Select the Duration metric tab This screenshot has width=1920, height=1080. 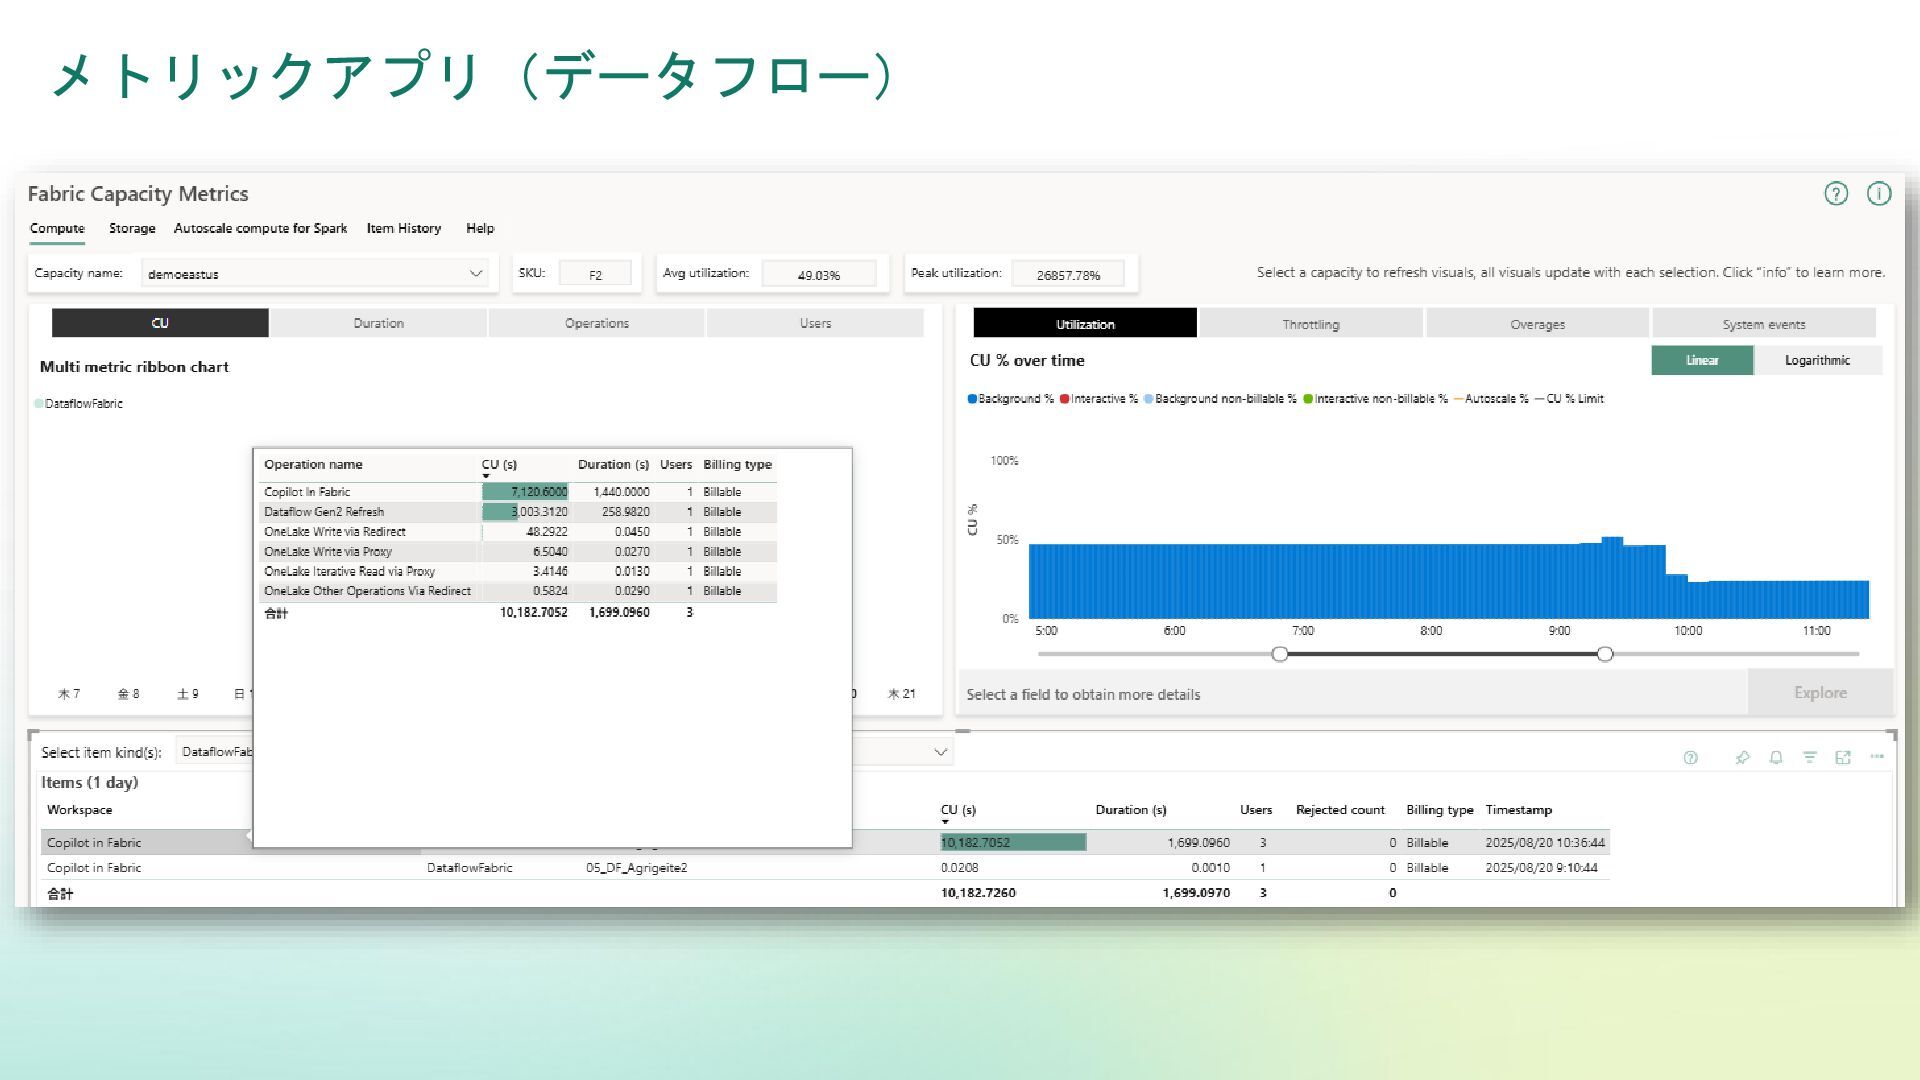point(379,323)
